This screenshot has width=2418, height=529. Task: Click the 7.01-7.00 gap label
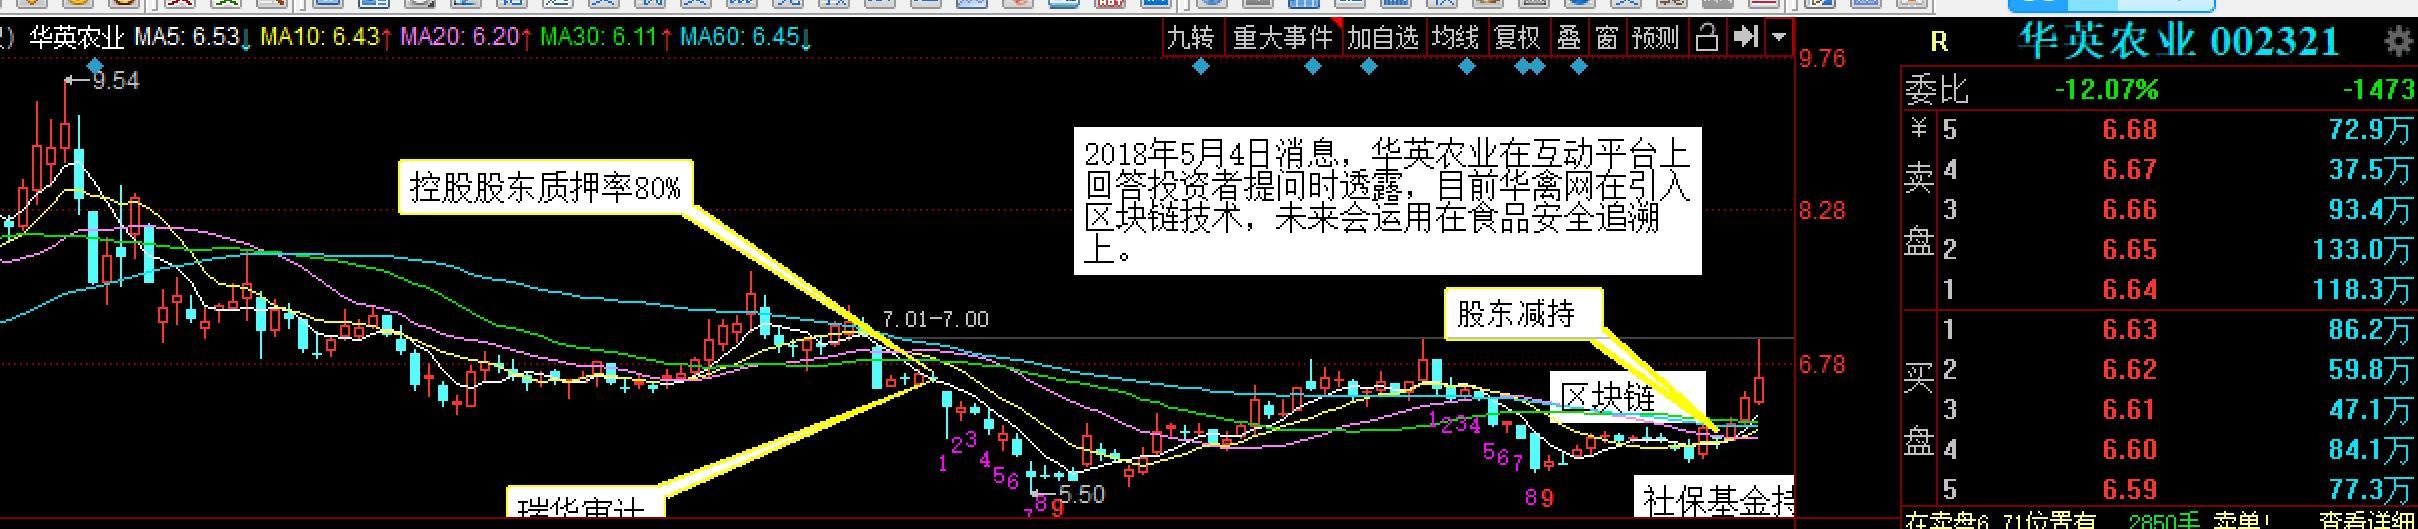(934, 319)
